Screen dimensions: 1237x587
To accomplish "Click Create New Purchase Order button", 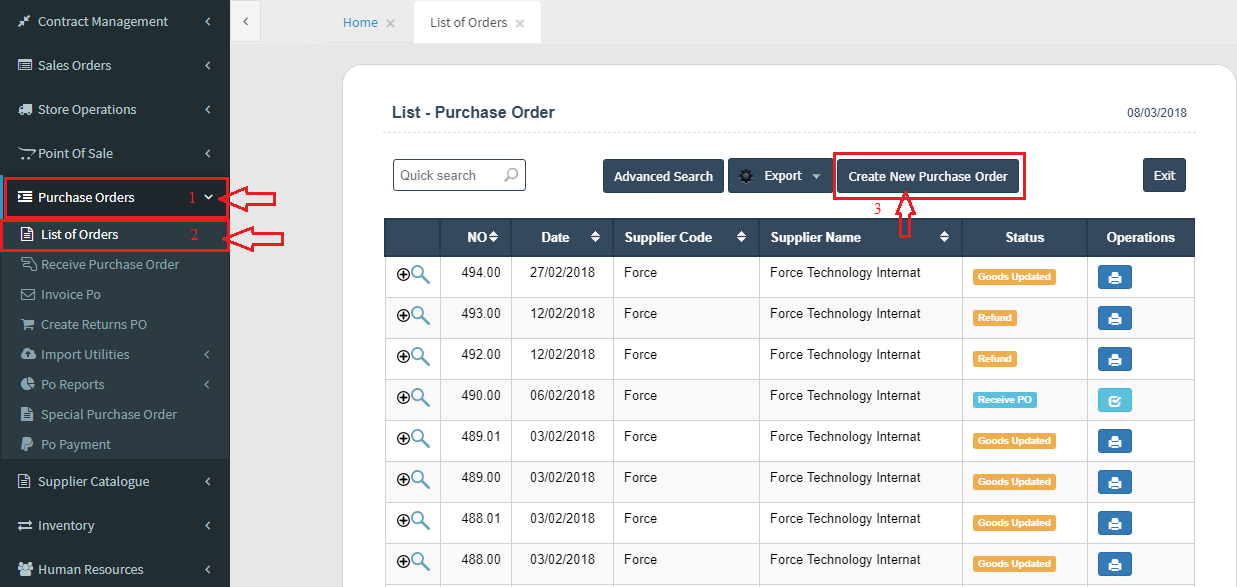I will 927,176.
